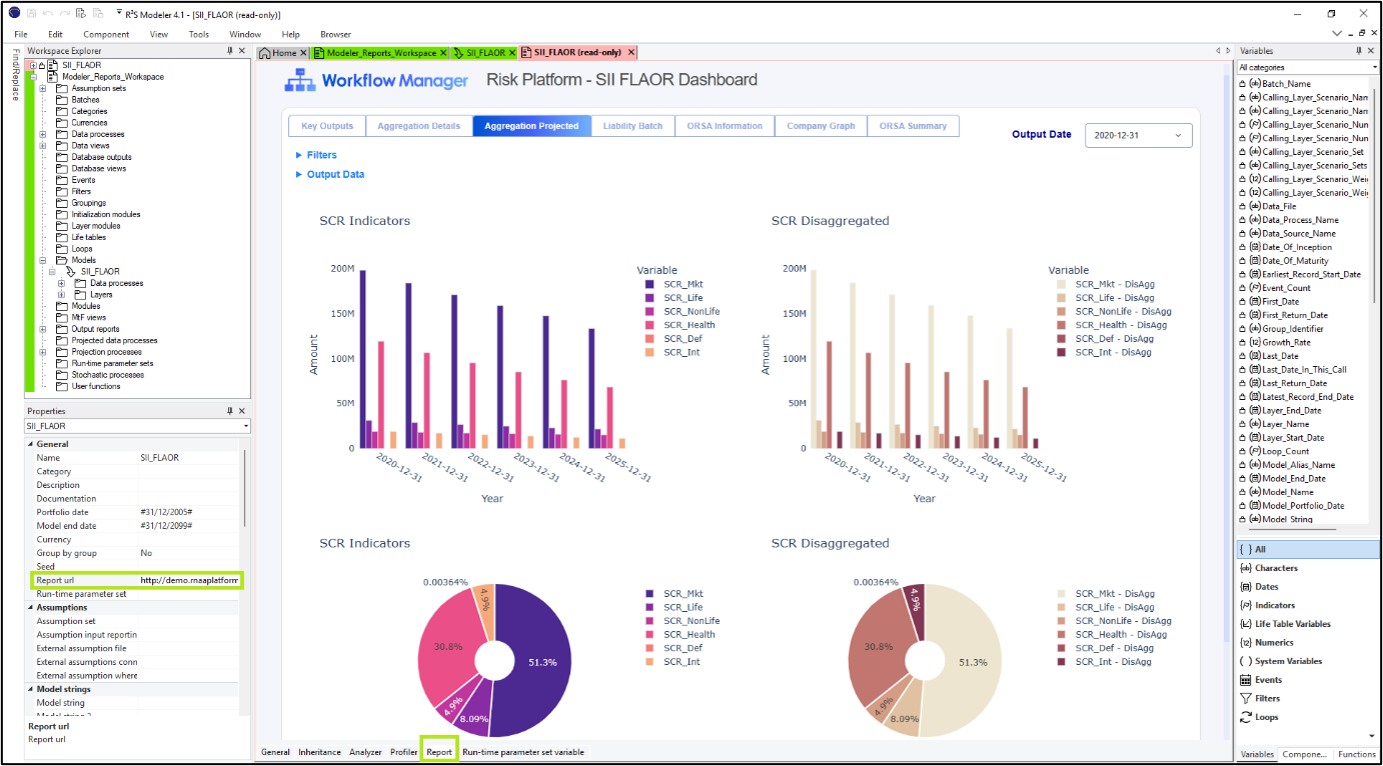The image size is (1383, 766).
Task: Expand the Assumption sets tree node
Action: (x=43, y=88)
